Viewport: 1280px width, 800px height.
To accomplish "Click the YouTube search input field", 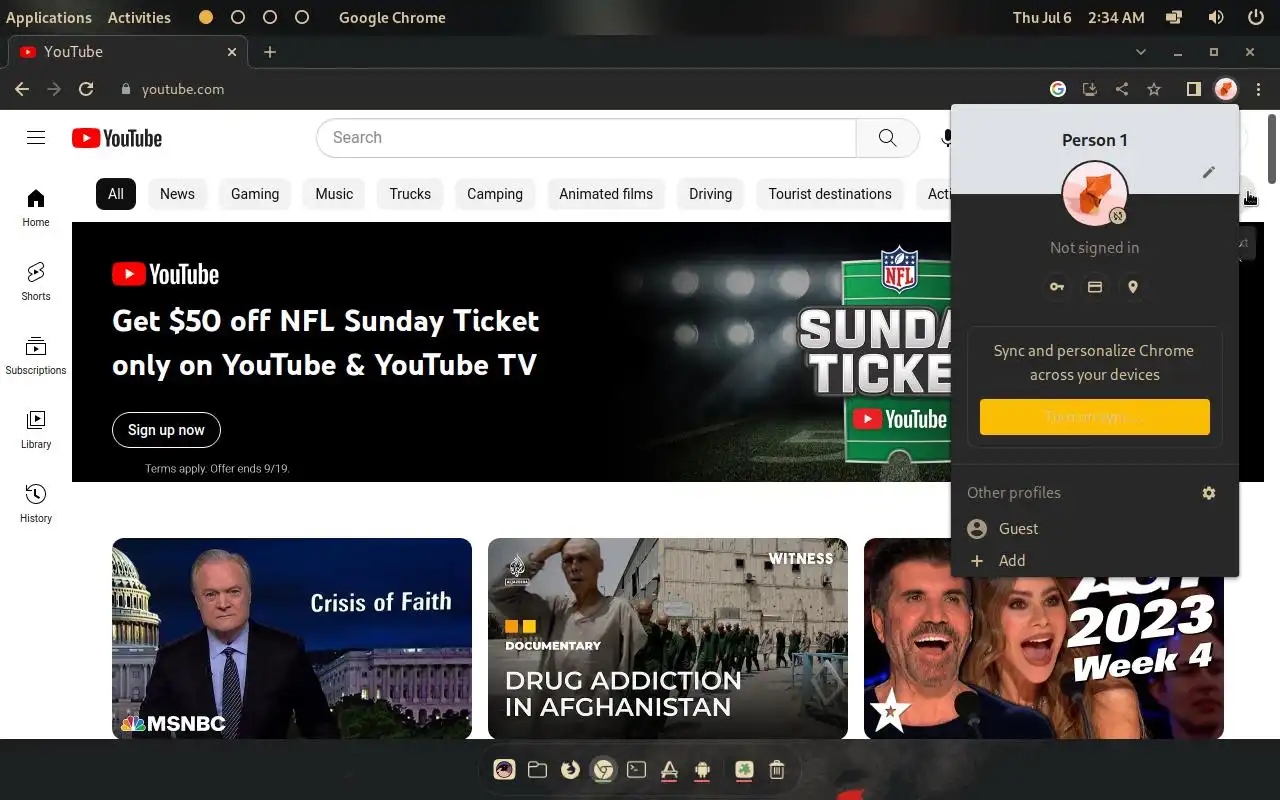I will coord(586,138).
